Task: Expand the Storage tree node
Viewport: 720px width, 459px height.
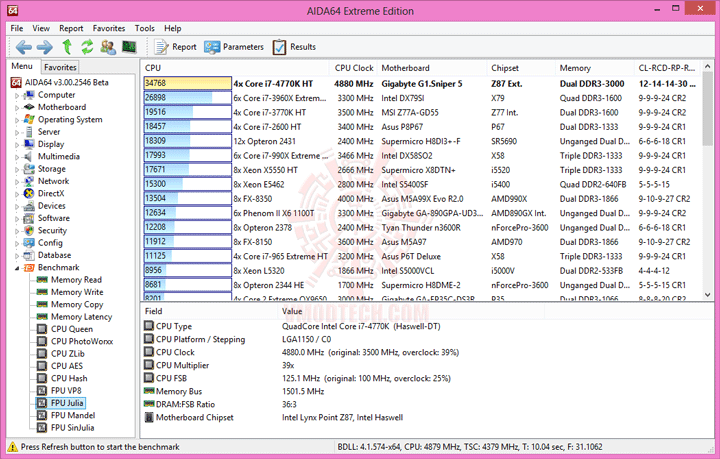Action: pos(17,170)
